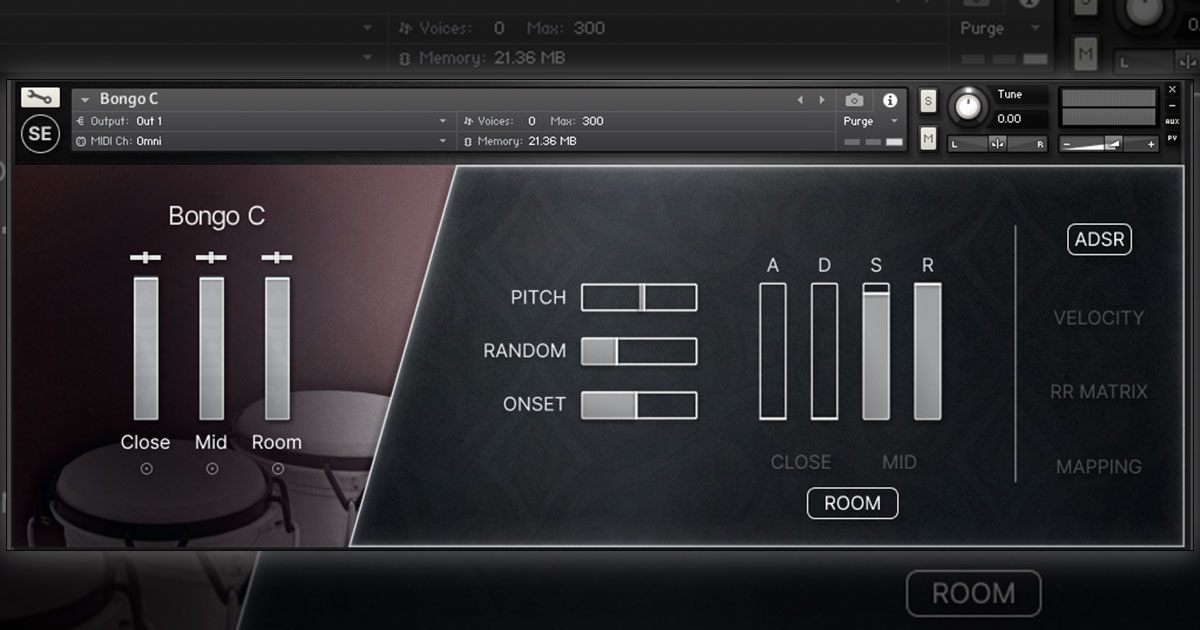Click the Attack (A) envelope slider
Viewport: 1200px width, 630px height.
773,351
